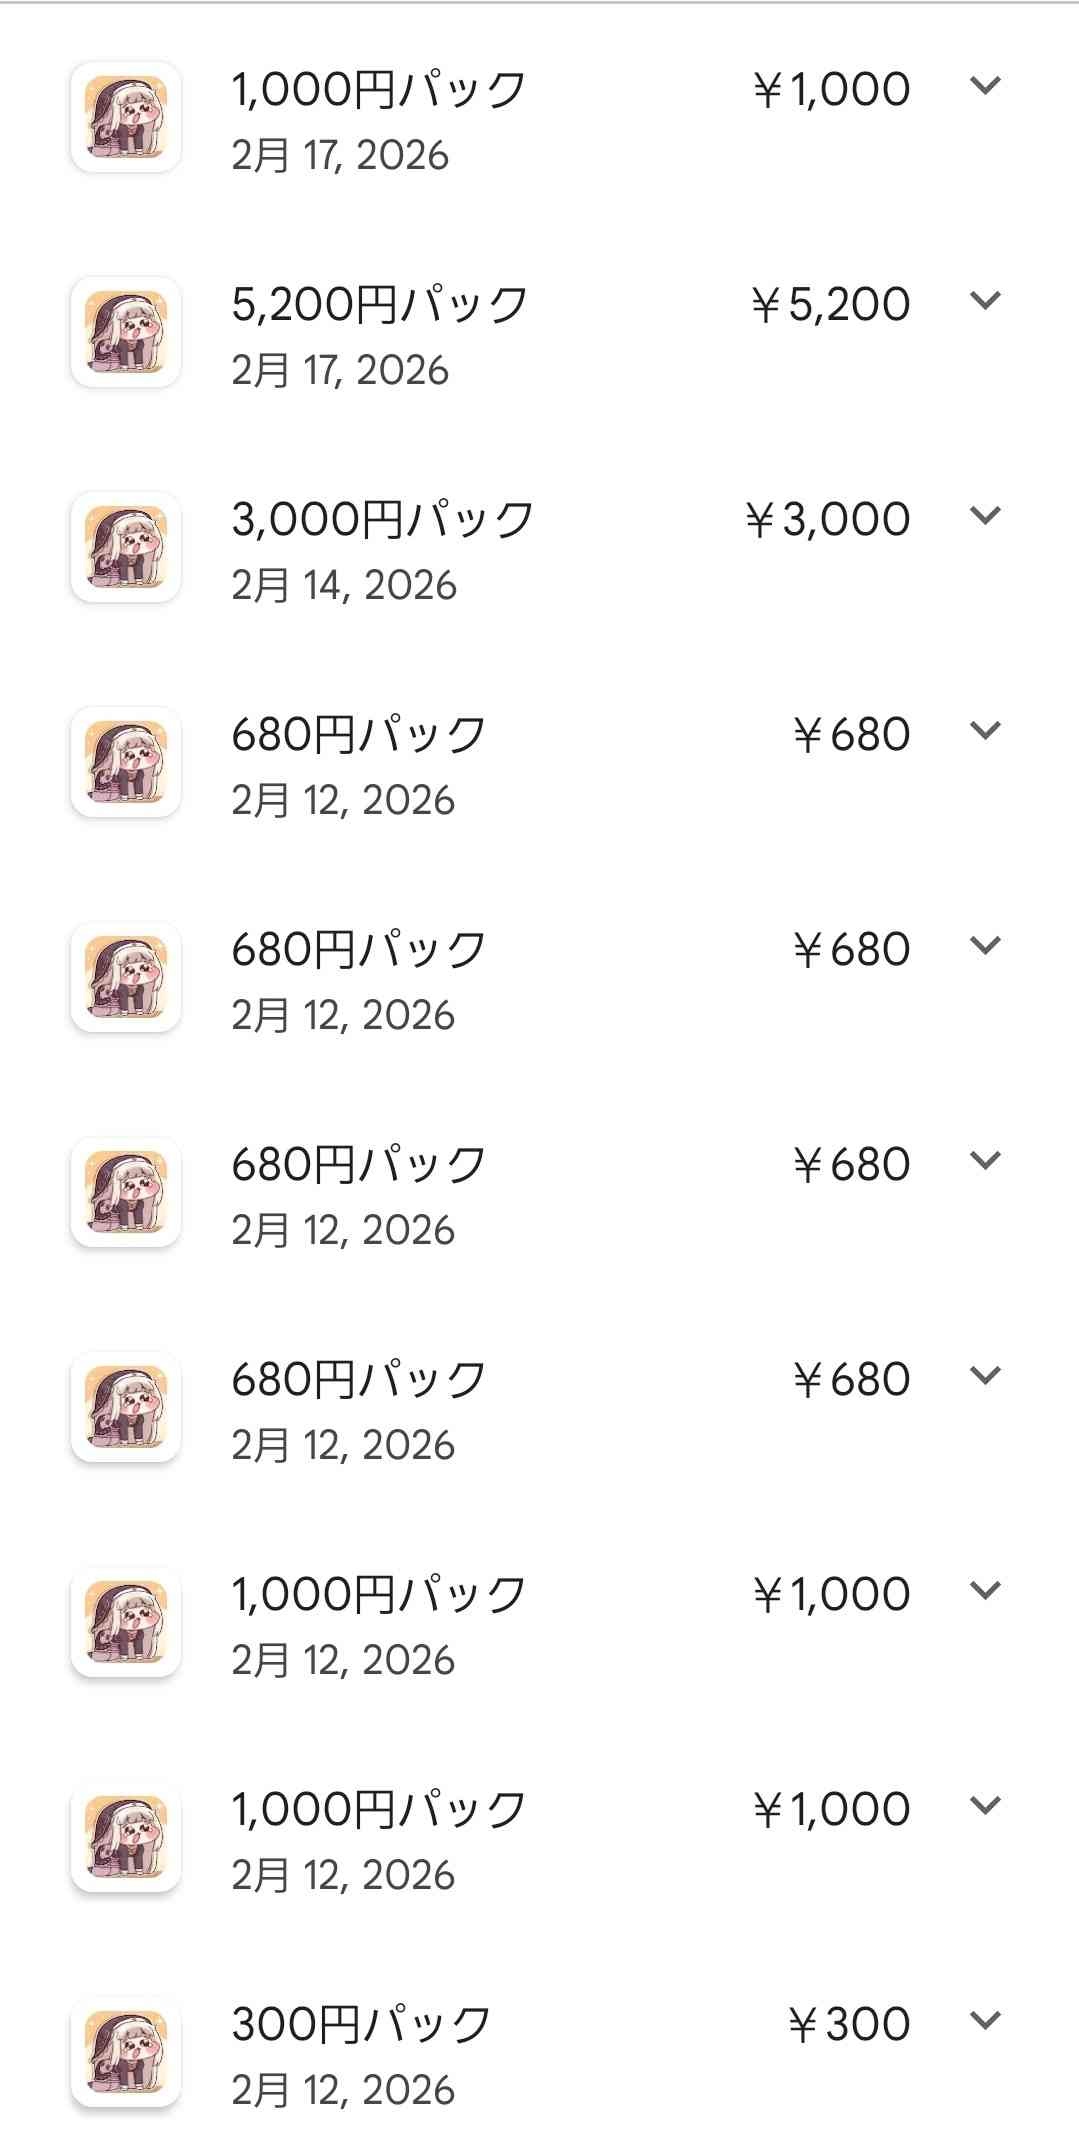This screenshot has width=1079, height=2134.
Task: Tap the app icon of the Feb 17 1,000円パック
Action: [x=126, y=117]
